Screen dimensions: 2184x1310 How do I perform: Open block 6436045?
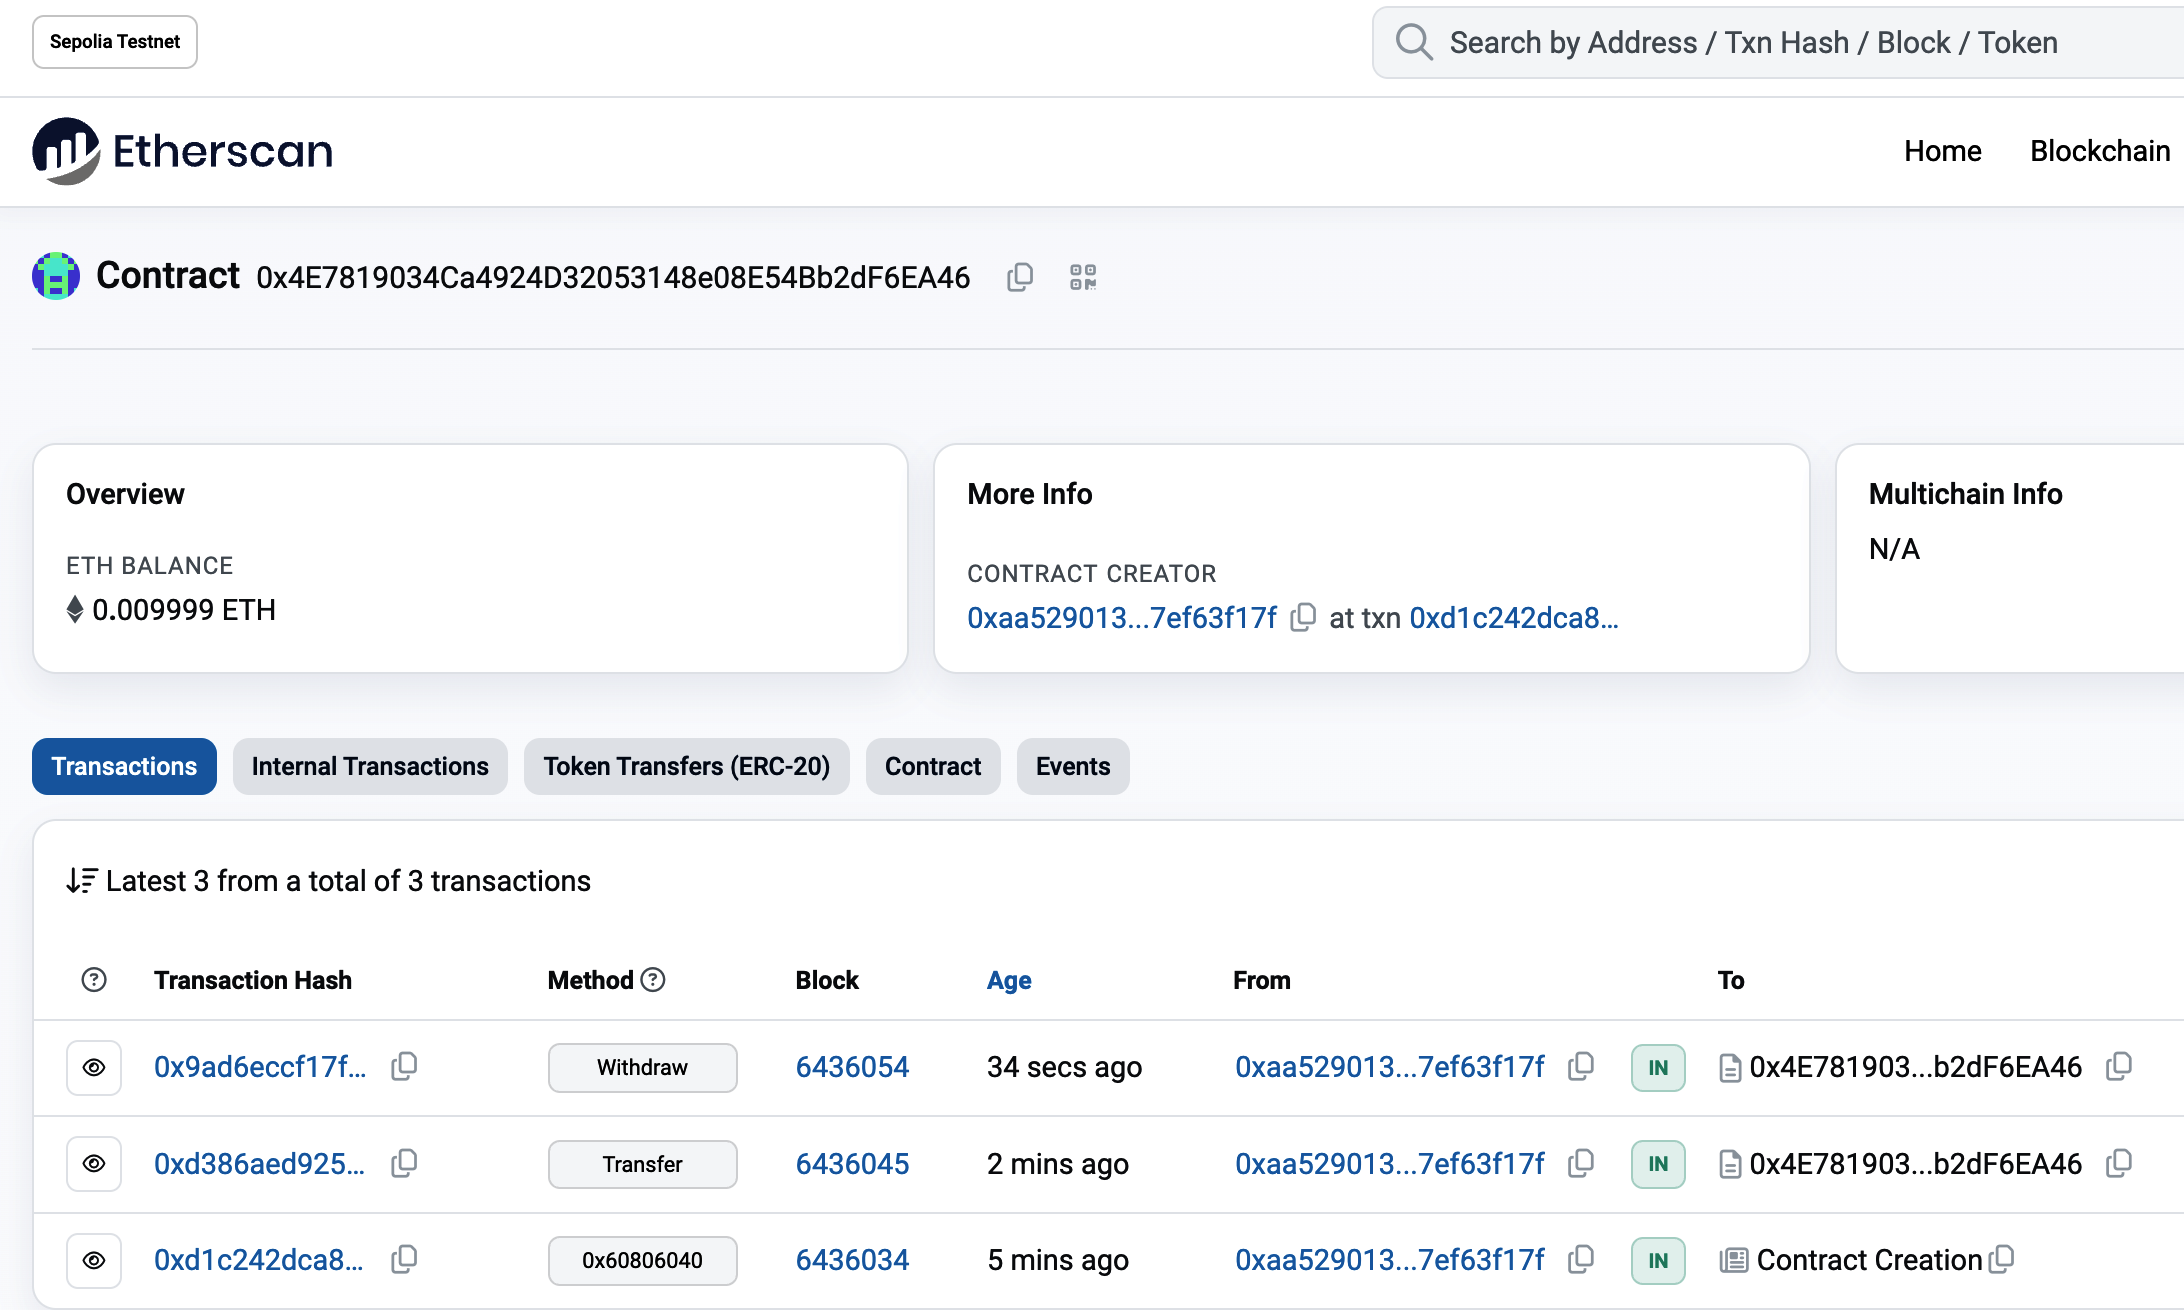coord(851,1163)
